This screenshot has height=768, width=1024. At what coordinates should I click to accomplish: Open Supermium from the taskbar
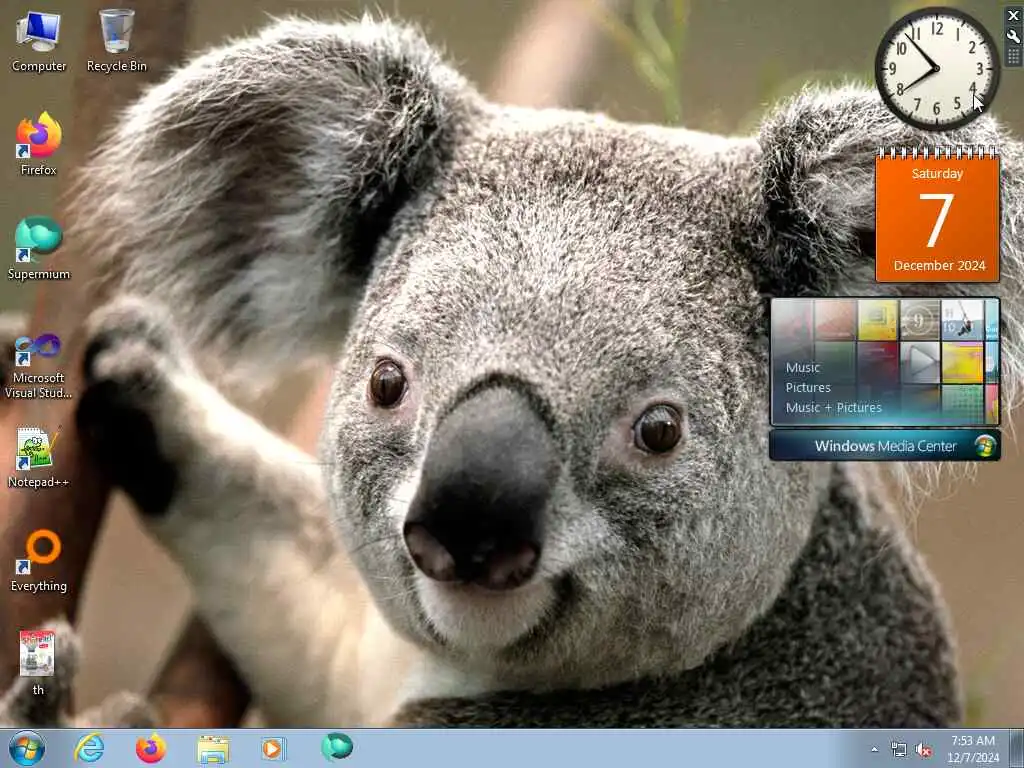[337, 747]
